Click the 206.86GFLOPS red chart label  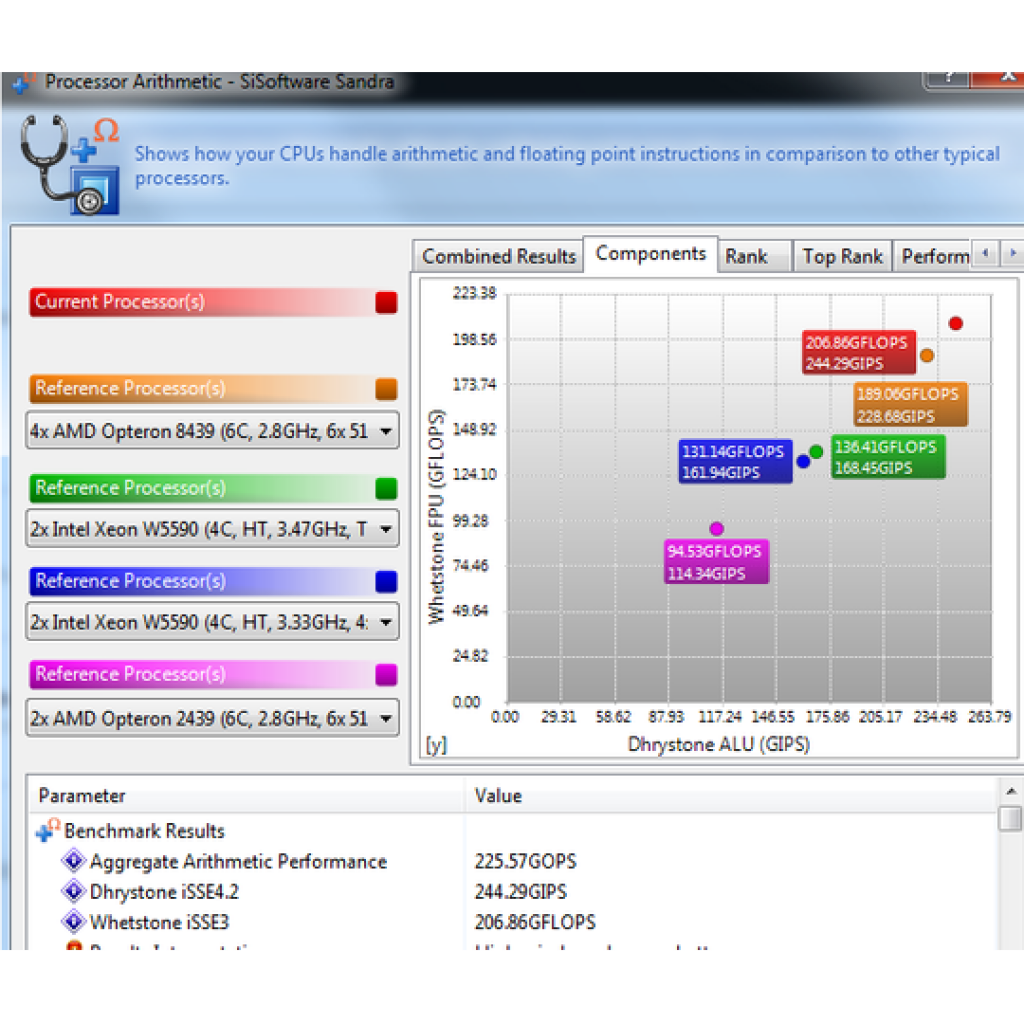(859, 353)
